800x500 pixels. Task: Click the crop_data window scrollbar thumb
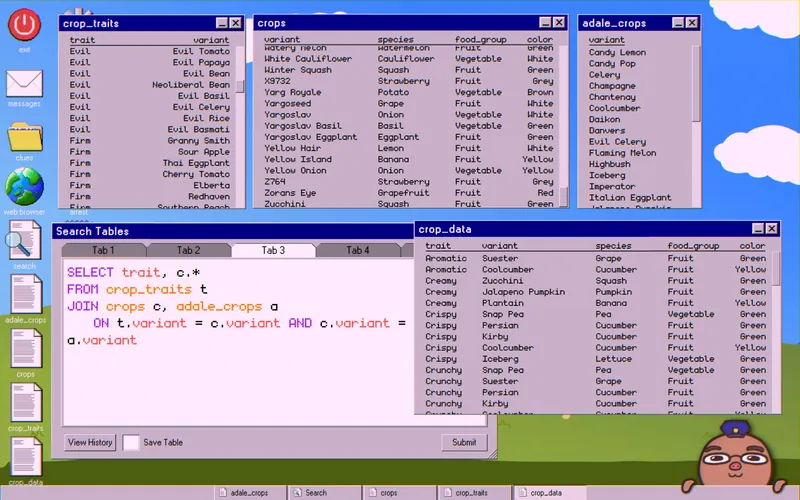(x=776, y=268)
